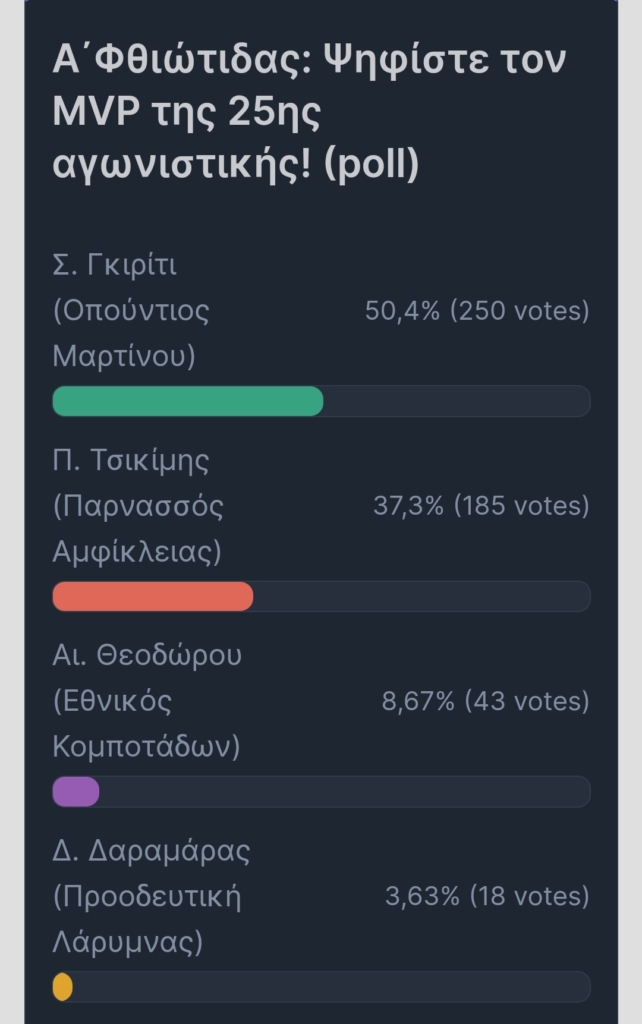The height and width of the screenshot is (1024, 642).
Task: Click the 8,67% (43 votes) result text
Action: [485, 701]
